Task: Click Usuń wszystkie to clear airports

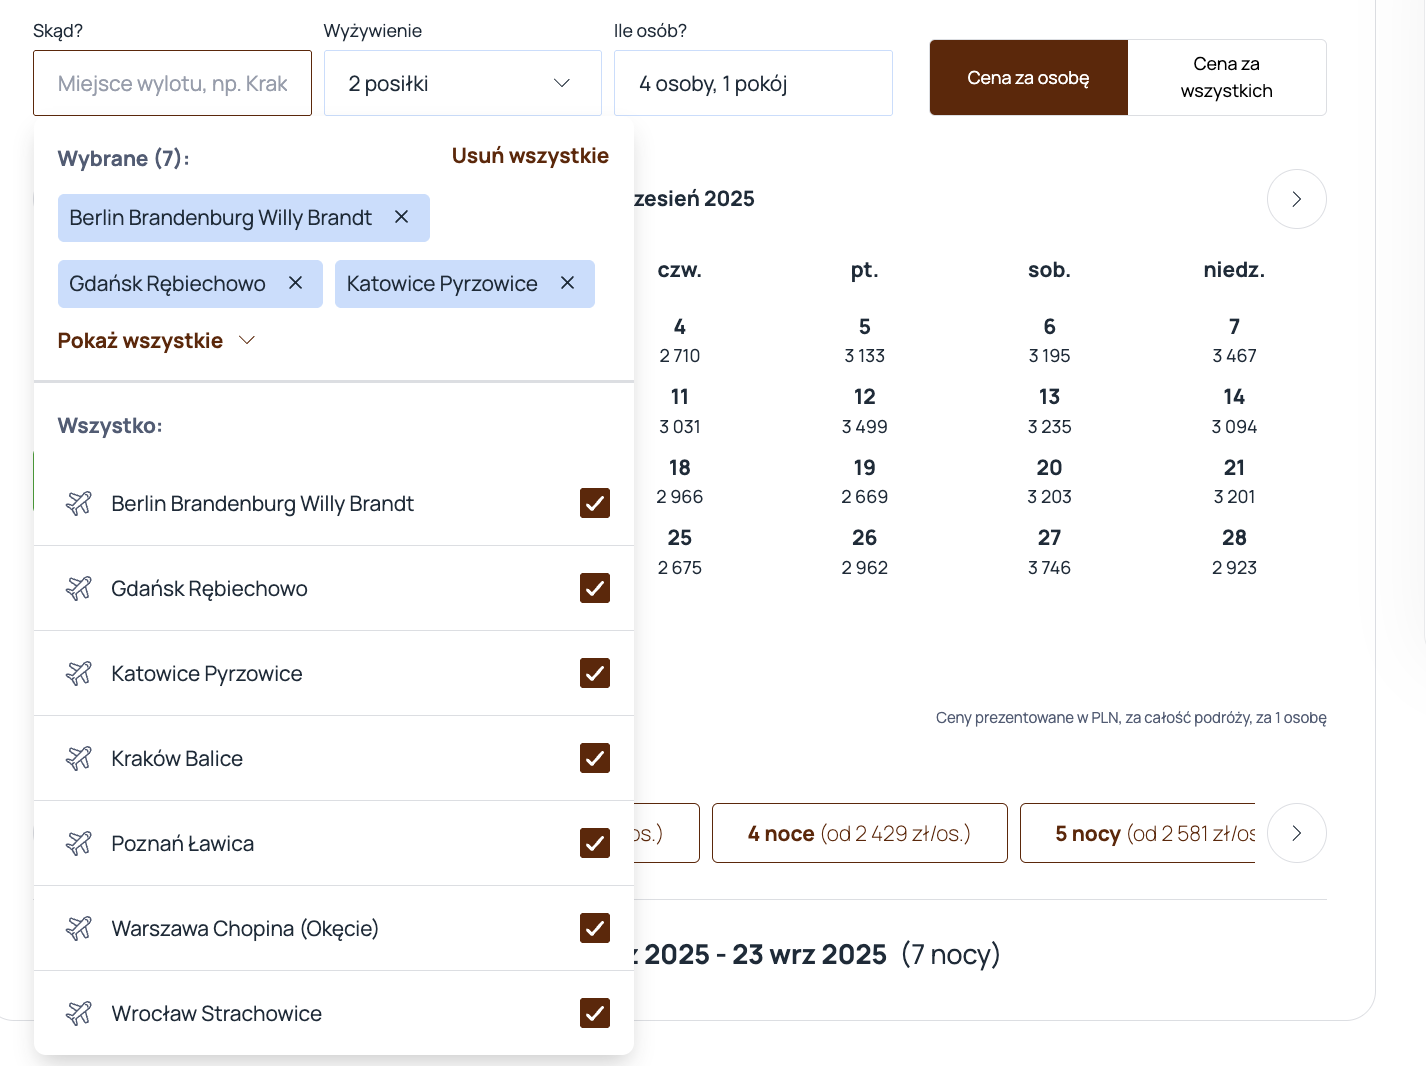Action: (530, 156)
